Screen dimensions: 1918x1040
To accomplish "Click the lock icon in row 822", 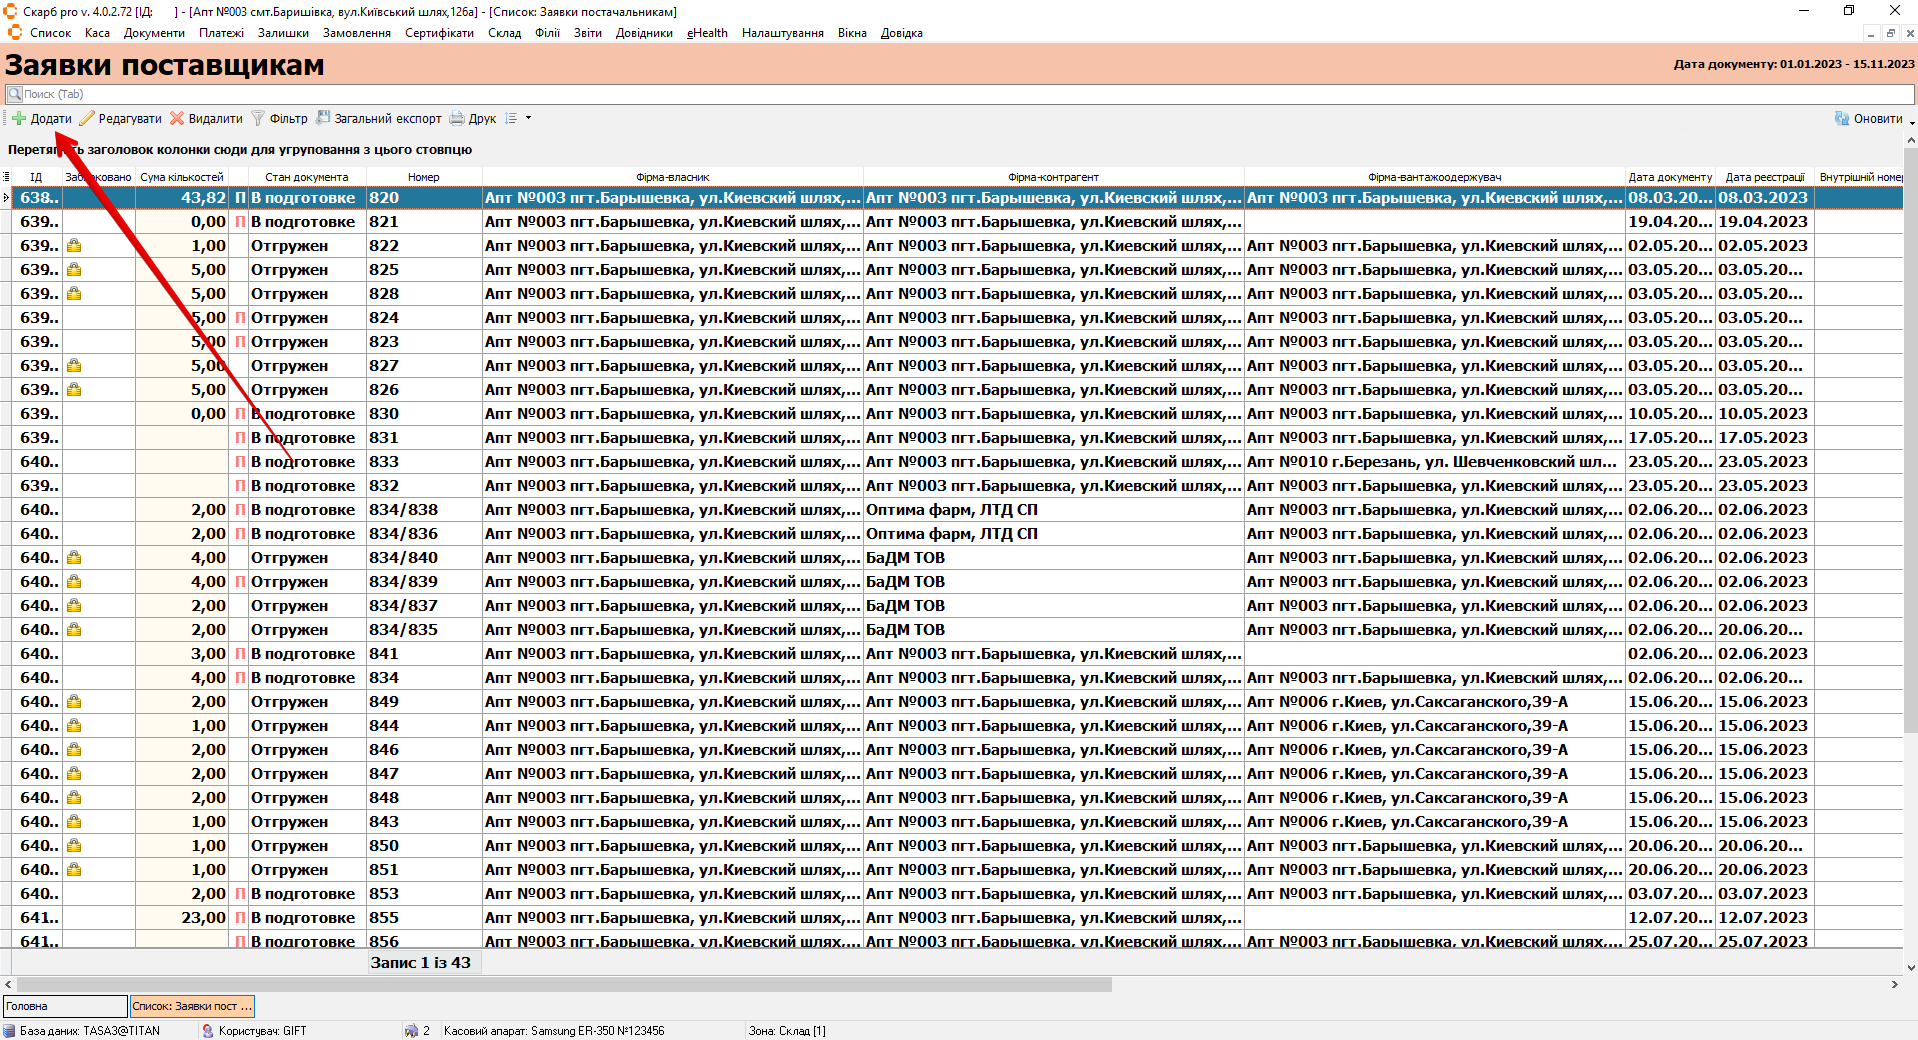I will (x=74, y=246).
